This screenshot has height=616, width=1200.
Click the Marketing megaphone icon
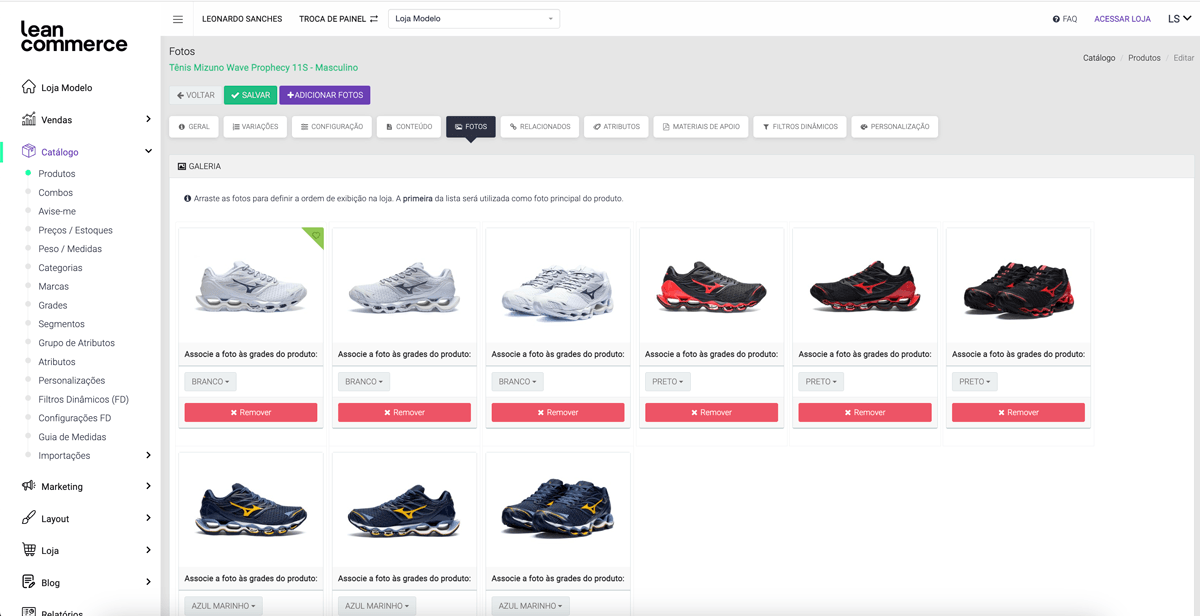pyautogui.click(x=29, y=486)
